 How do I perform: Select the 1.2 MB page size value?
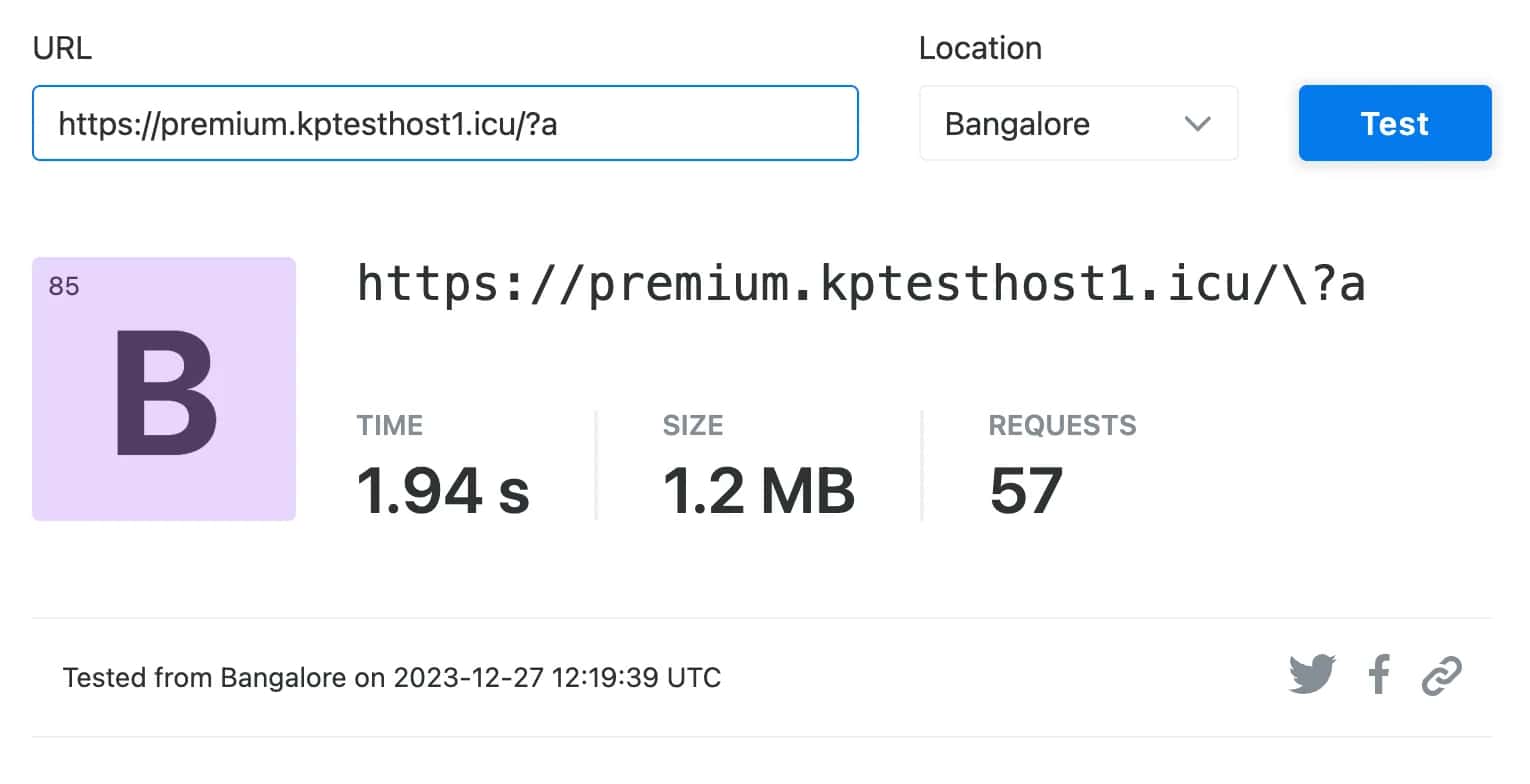[x=759, y=491]
